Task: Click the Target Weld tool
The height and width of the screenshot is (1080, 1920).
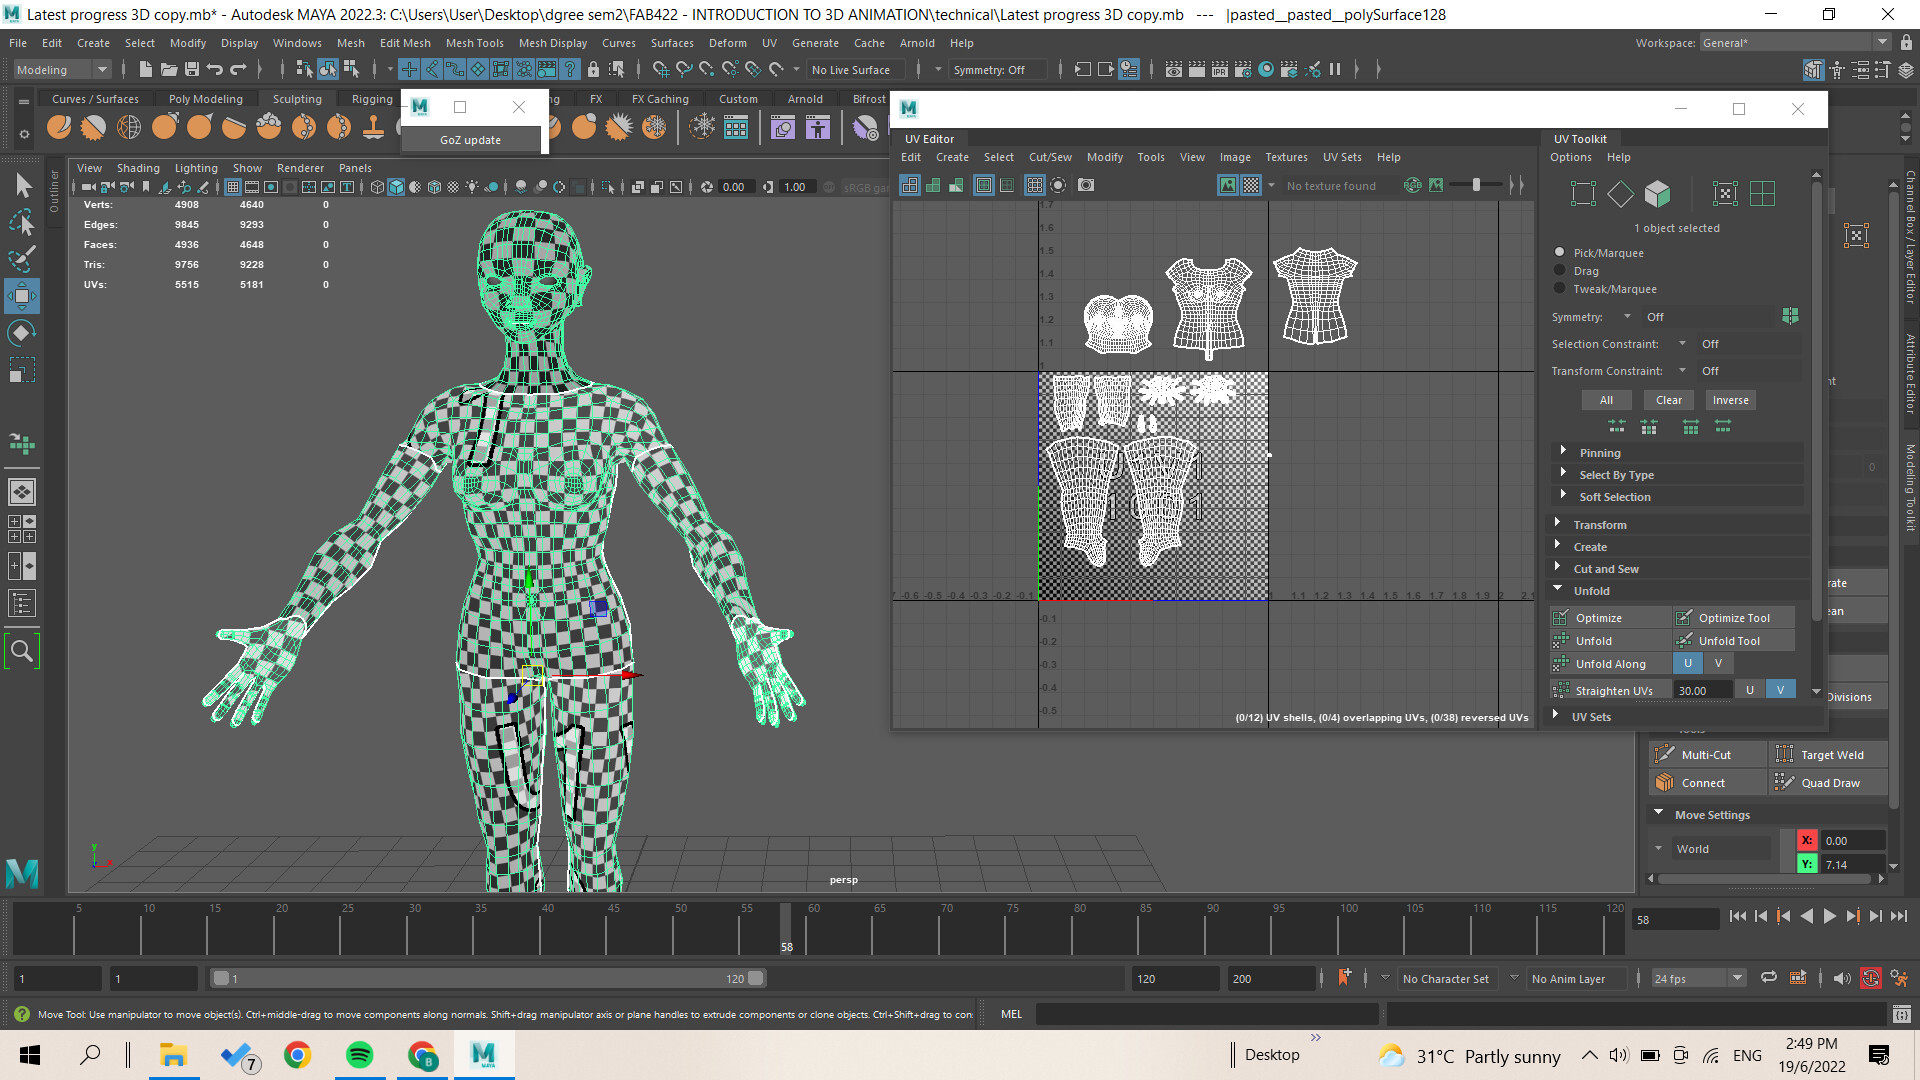Action: tap(1828, 754)
